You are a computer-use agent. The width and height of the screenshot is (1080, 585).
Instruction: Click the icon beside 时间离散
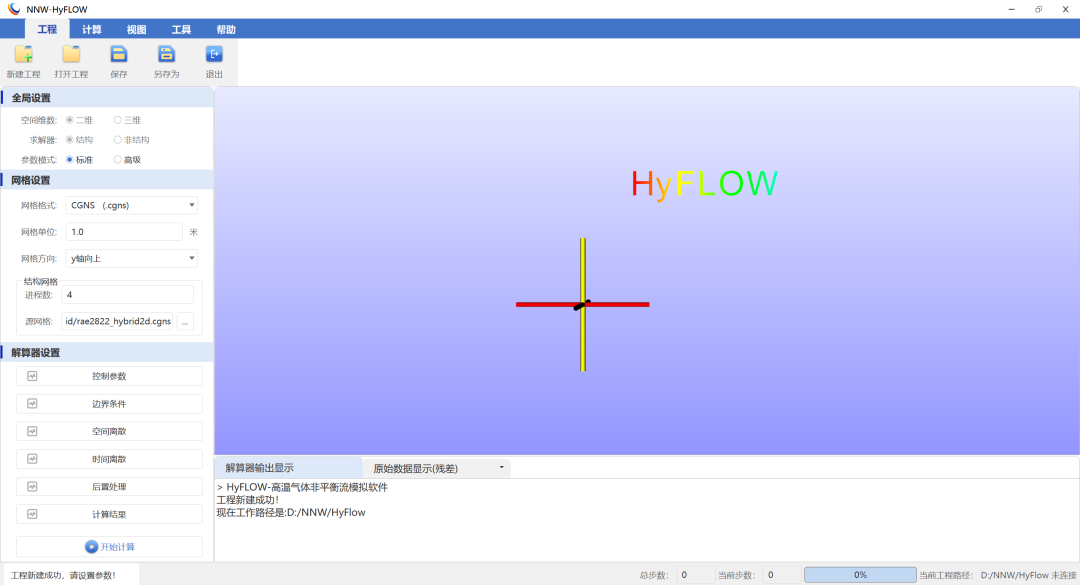pos(32,459)
